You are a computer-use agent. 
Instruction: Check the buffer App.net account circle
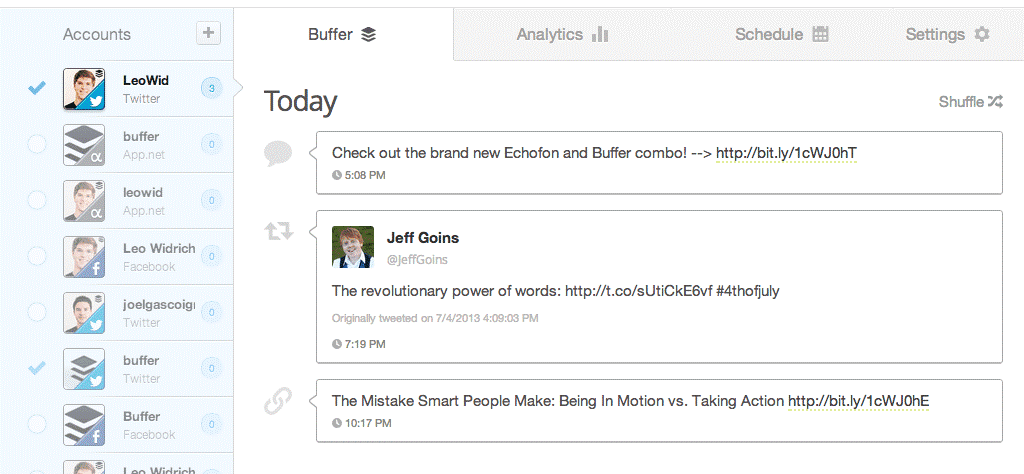coord(37,145)
